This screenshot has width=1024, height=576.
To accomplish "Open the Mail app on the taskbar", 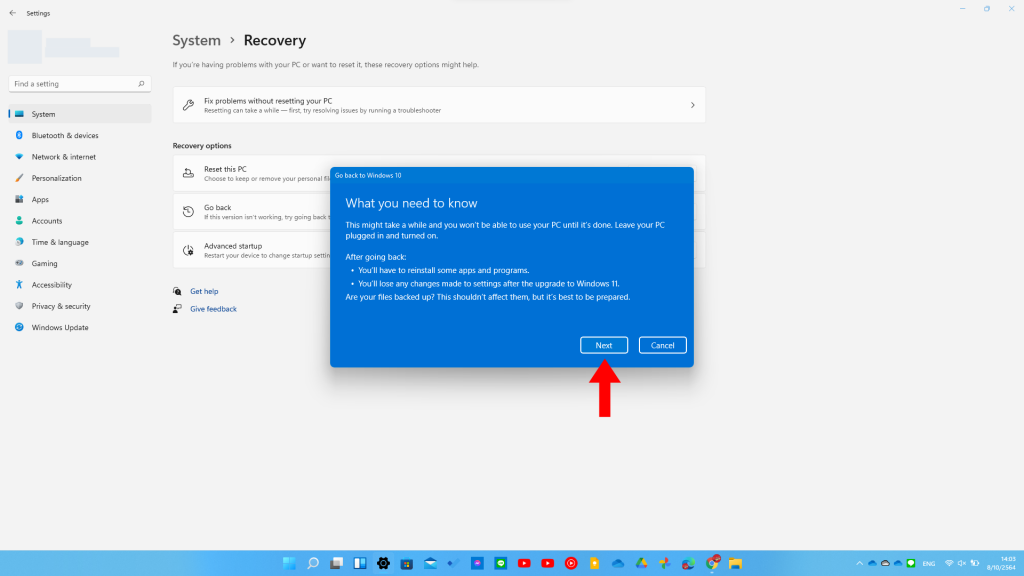I will 430,563.
